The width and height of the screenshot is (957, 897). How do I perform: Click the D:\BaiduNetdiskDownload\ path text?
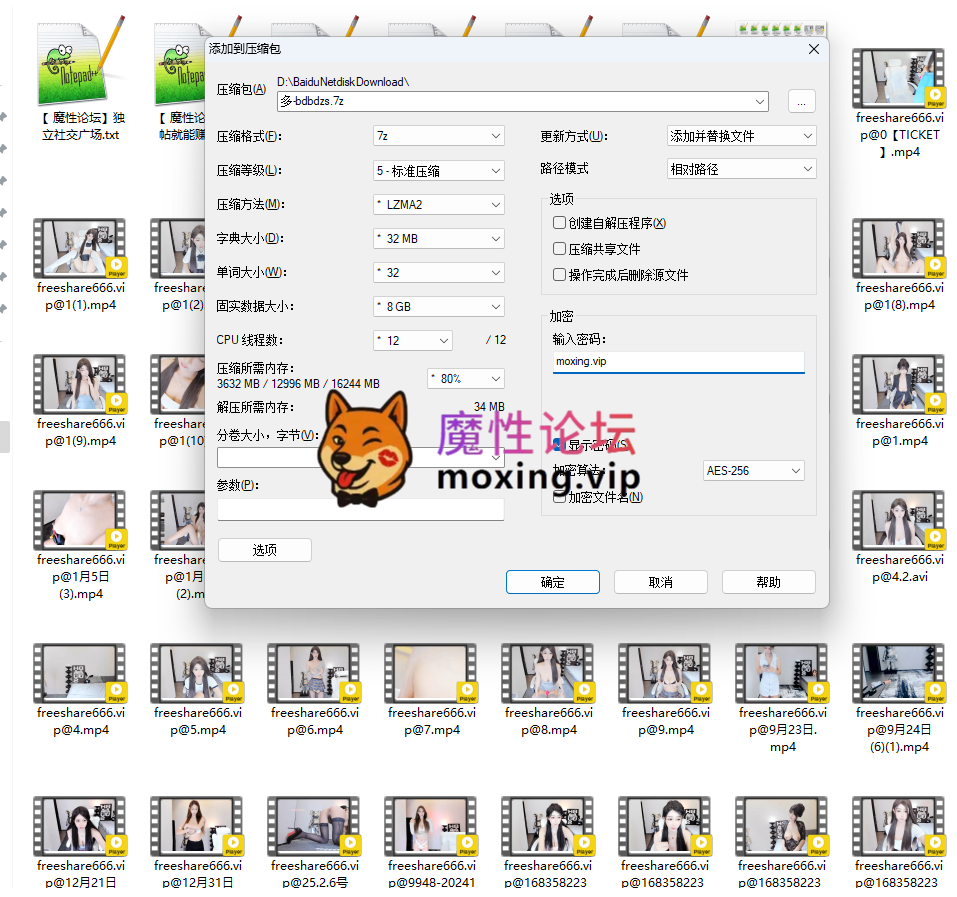343,82
